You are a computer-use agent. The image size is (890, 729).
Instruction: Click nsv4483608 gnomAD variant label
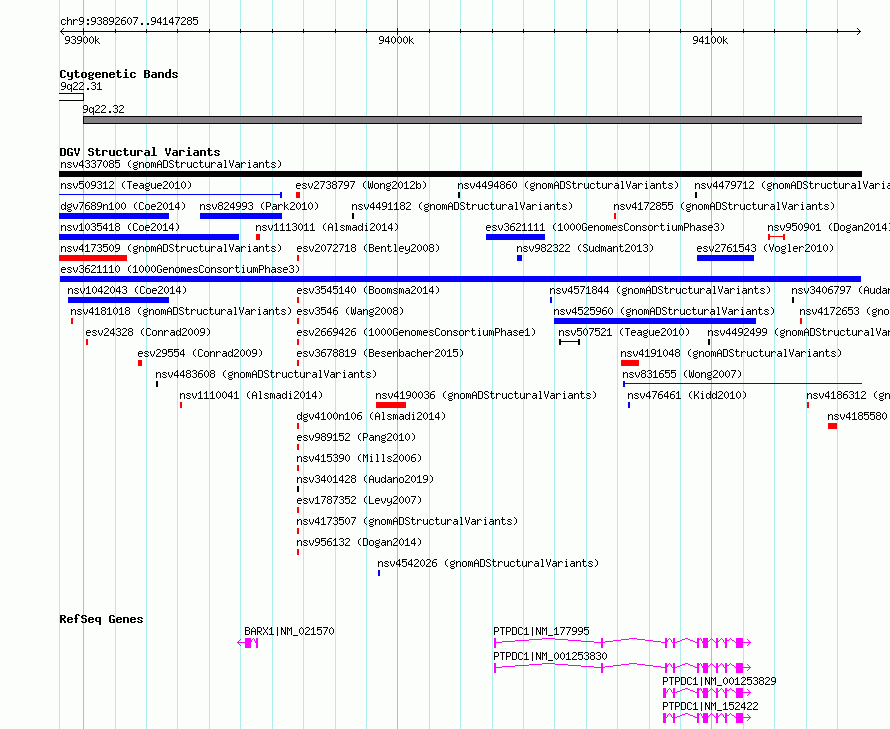point(266,375)
